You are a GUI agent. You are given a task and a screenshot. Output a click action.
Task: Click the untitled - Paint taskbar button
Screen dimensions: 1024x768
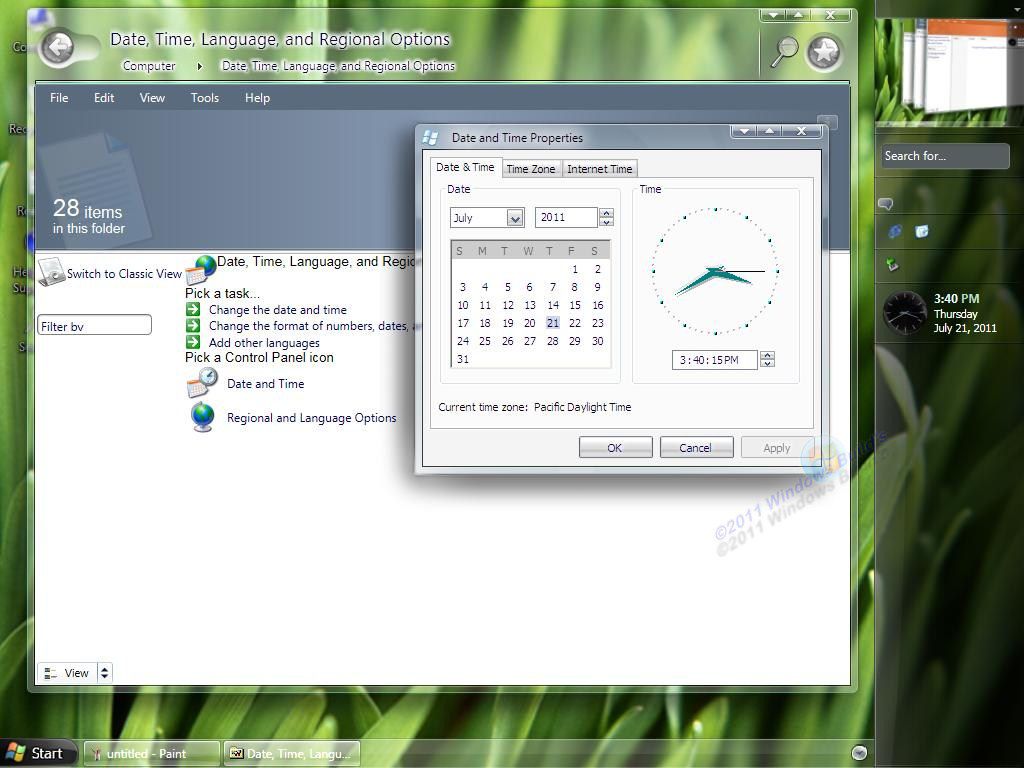click(152, 753)
